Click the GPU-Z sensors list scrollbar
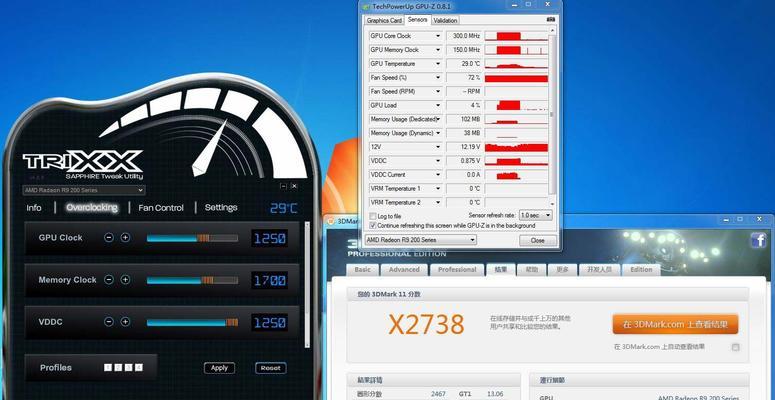 click(x=552, y=115)
